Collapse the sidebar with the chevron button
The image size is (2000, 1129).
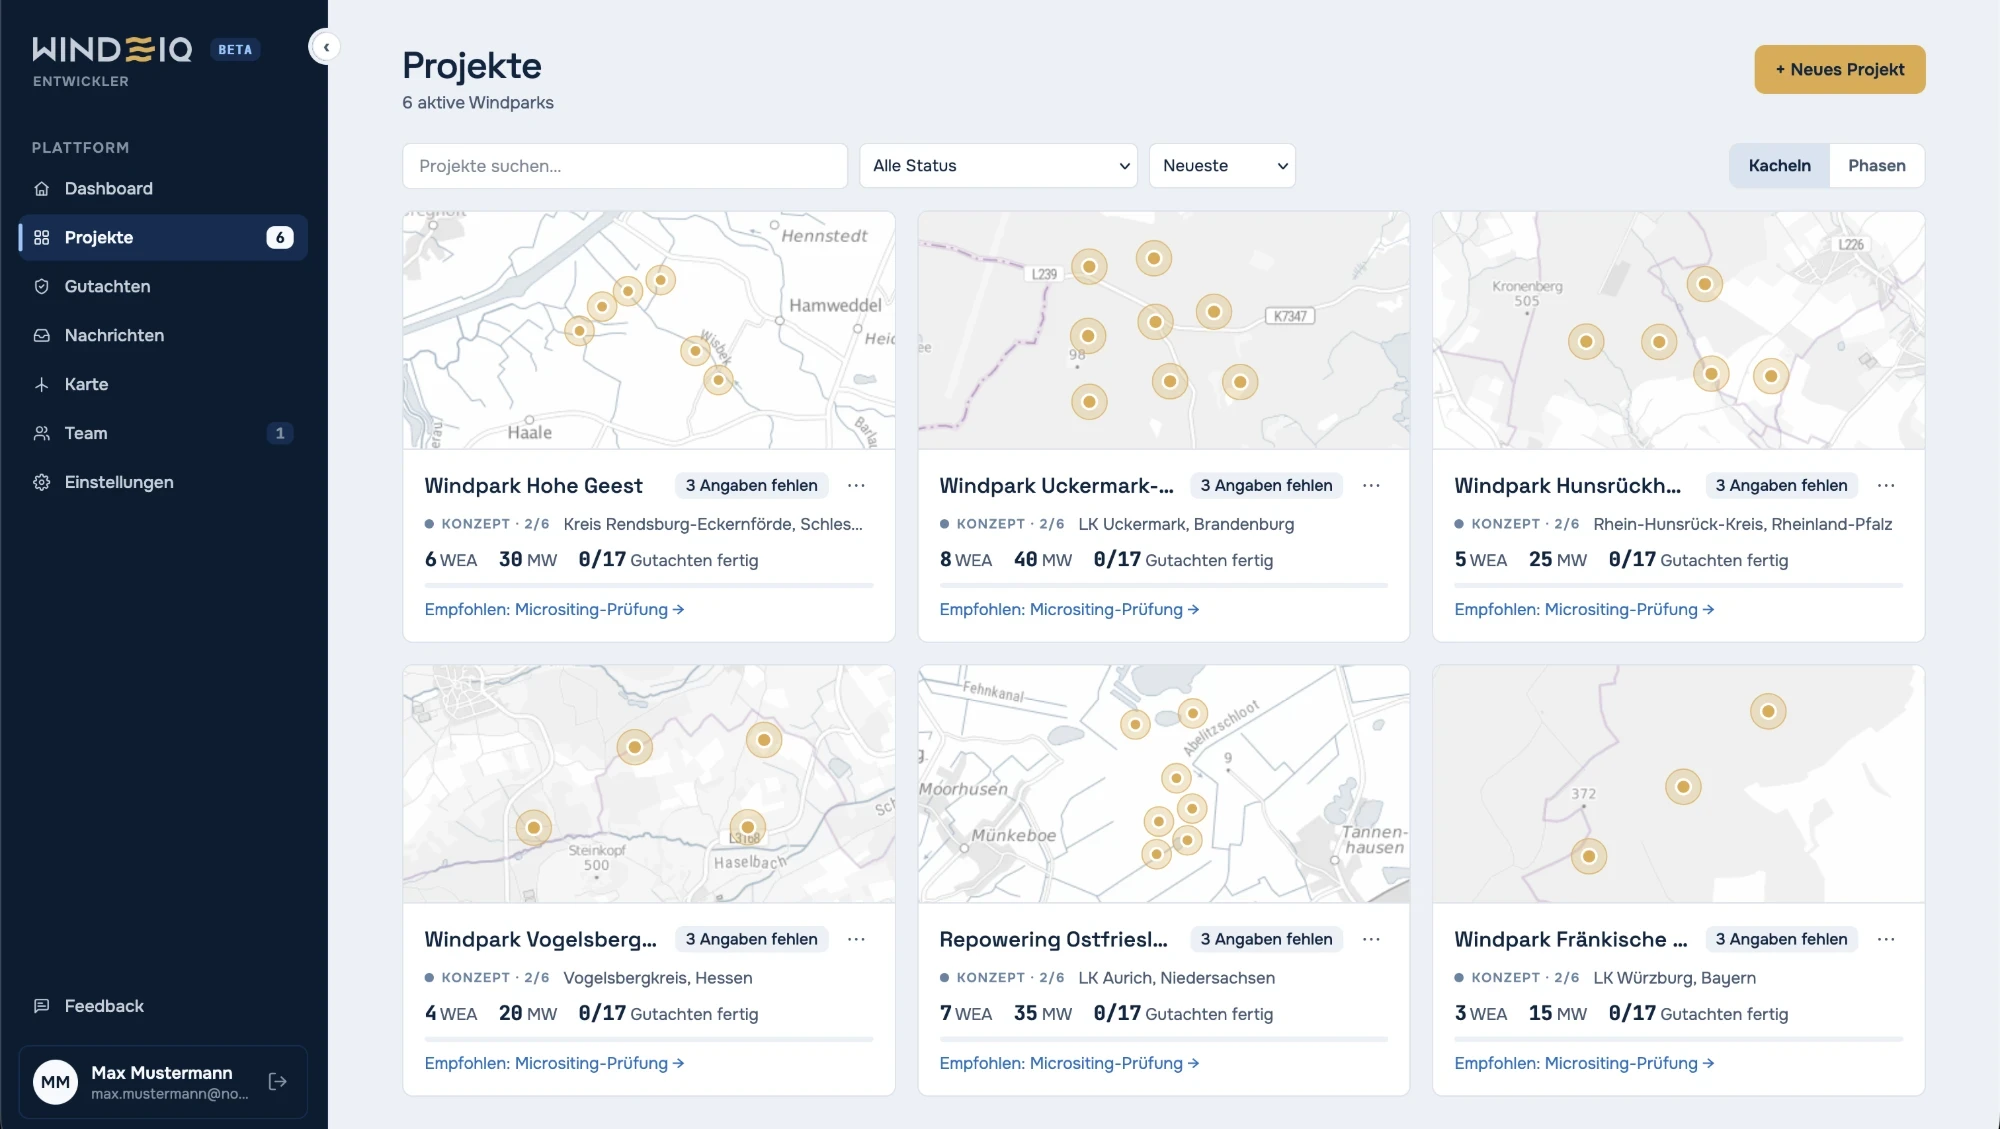(x=325, y=47)
